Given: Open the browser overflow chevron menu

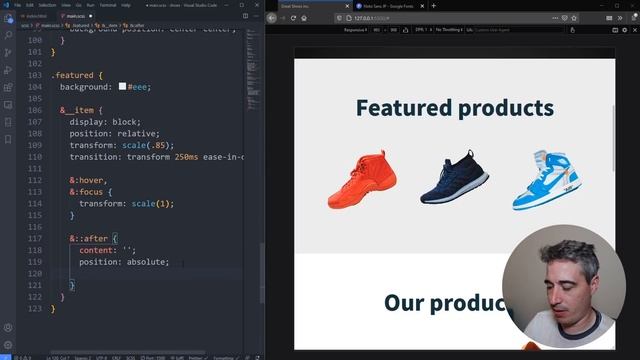Looking at the screenshot, I should coord(620,18).
